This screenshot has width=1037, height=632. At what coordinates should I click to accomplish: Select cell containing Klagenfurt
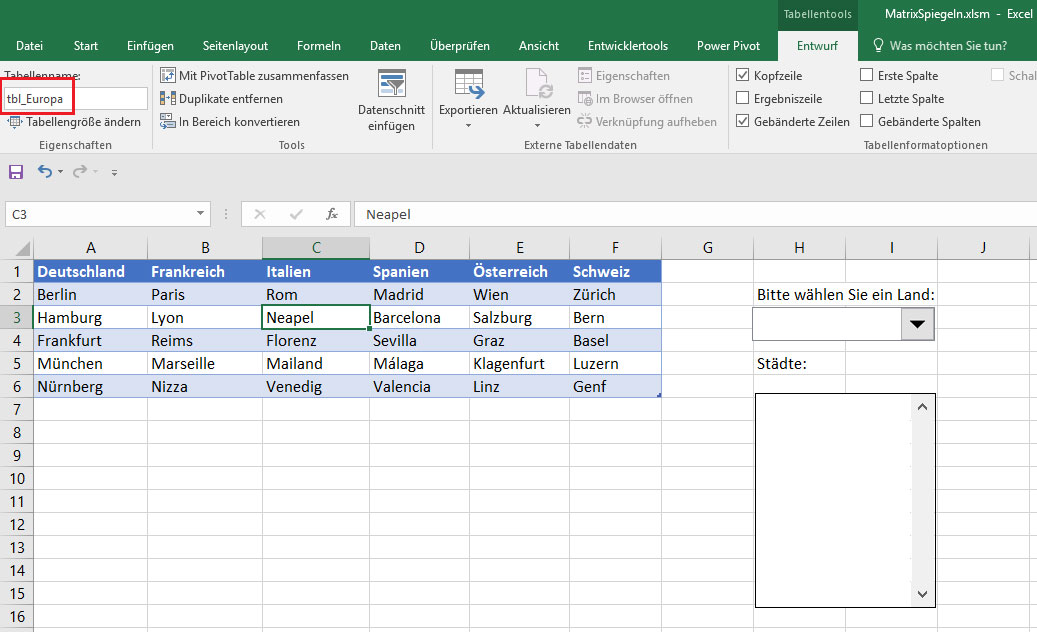pyautogui.click(x=519, y=364)
